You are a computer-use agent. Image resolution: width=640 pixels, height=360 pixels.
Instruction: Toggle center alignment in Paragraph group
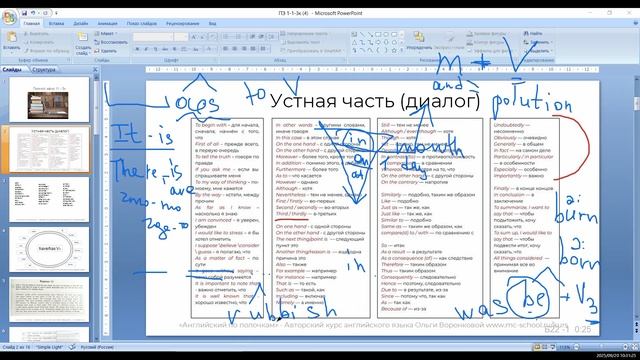[x=235, y=49]
